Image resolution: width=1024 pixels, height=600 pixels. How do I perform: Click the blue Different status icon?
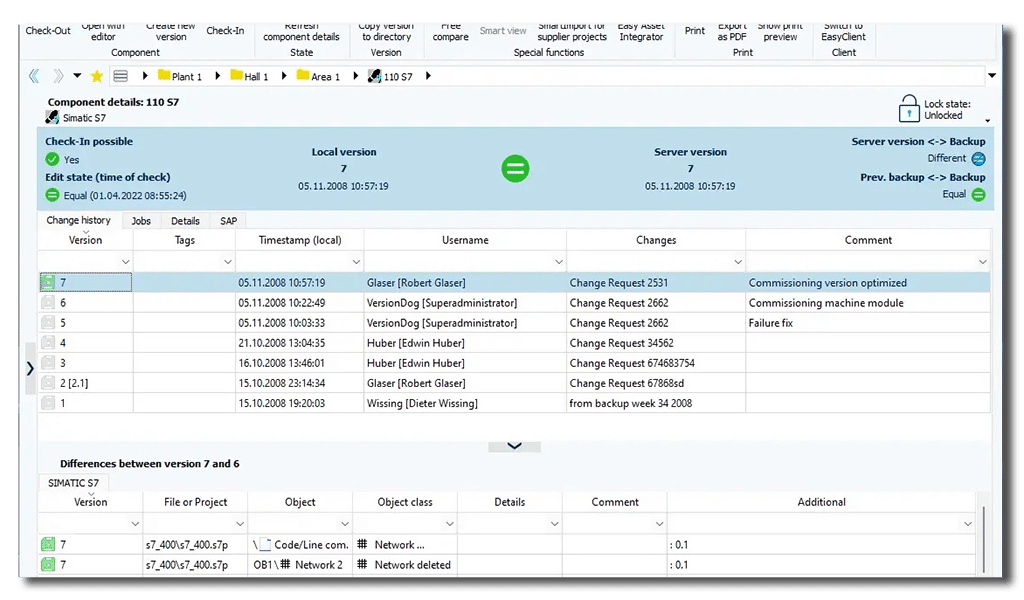(978, 158)
